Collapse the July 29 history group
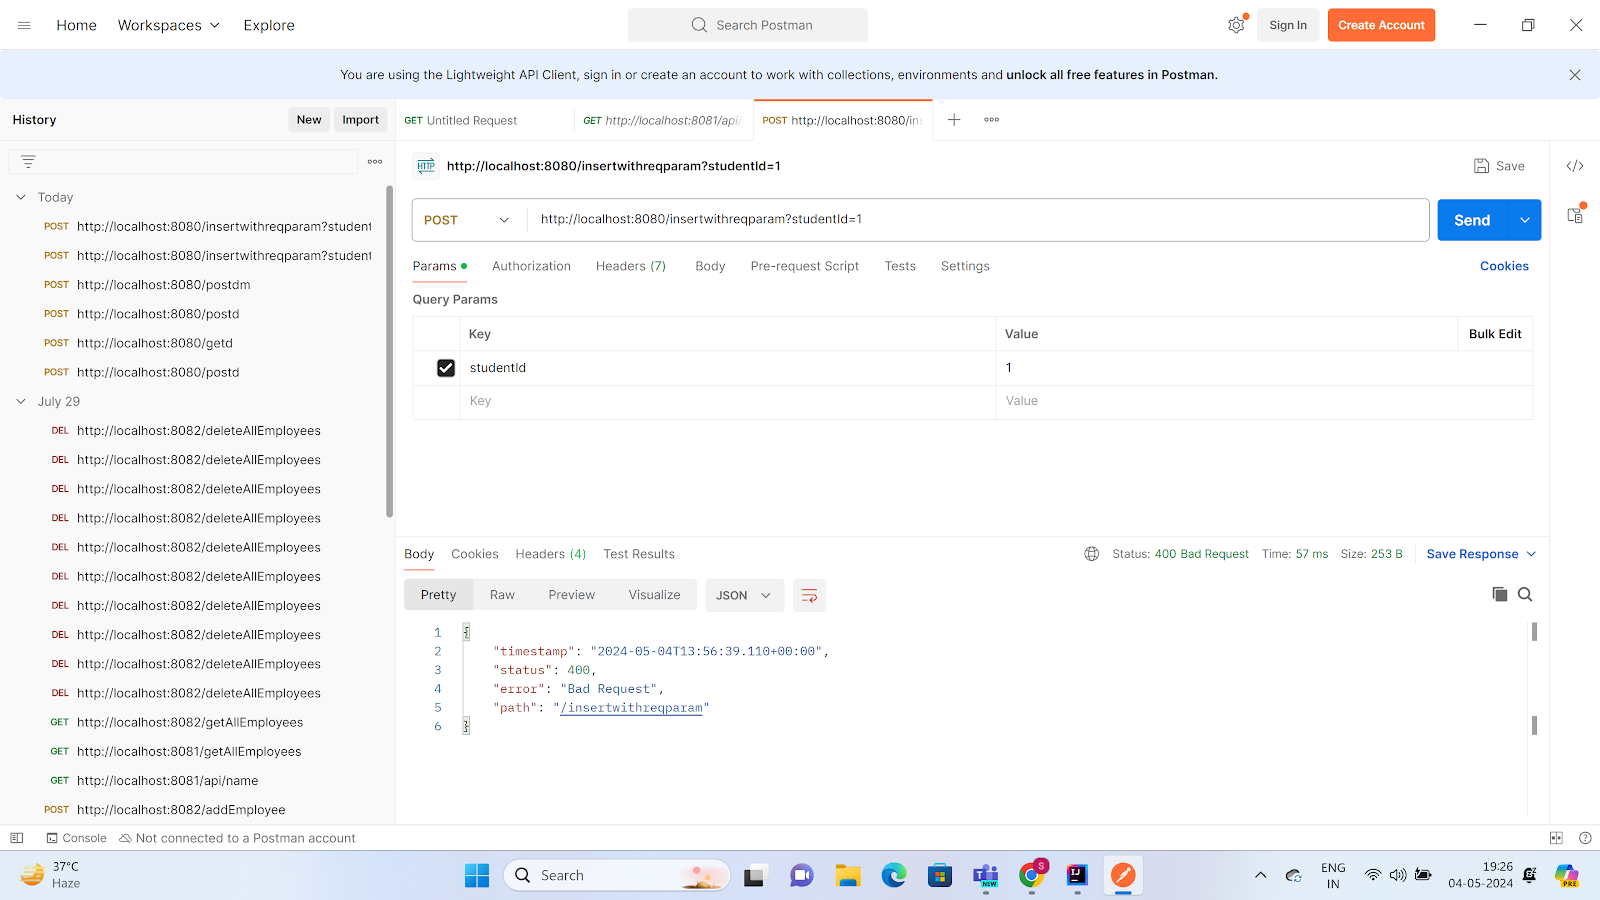This screenshot has width=1600, height=900. coord(21,401)
